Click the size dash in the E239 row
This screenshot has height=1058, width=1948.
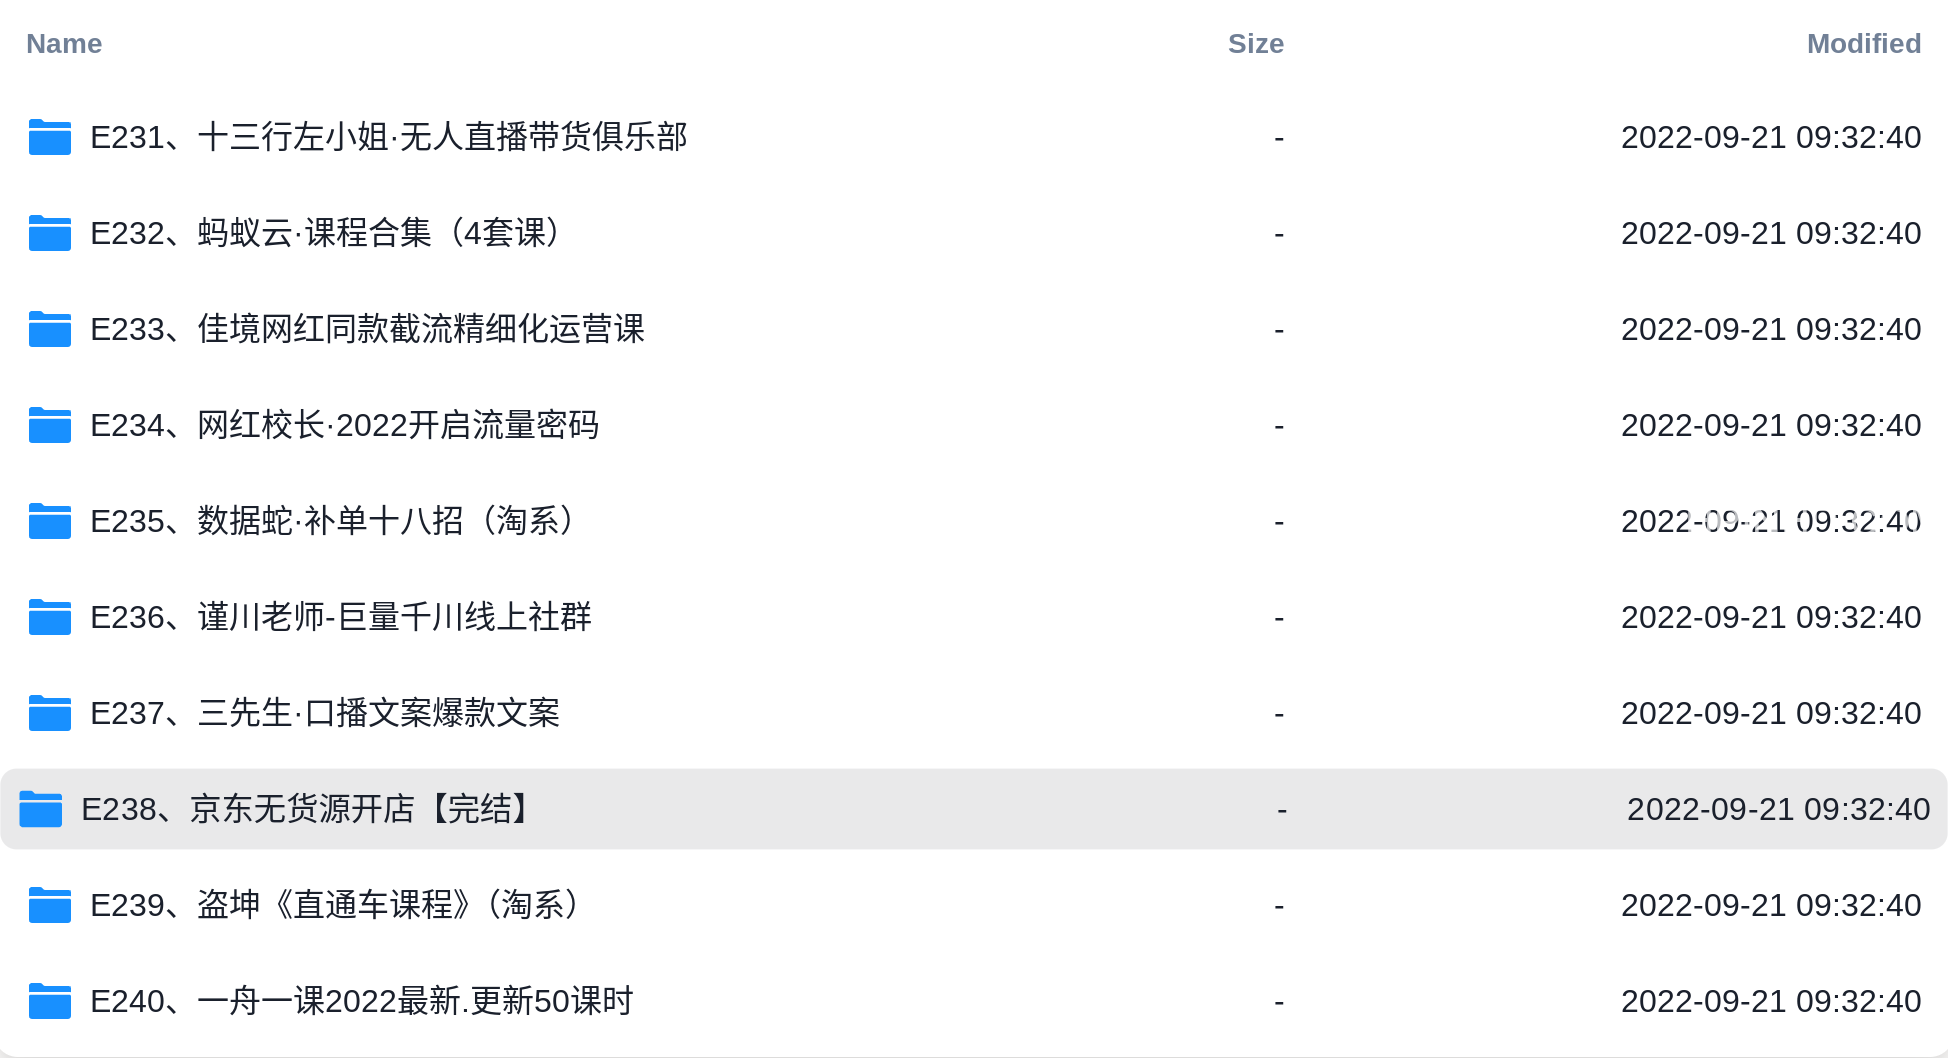1279,906
